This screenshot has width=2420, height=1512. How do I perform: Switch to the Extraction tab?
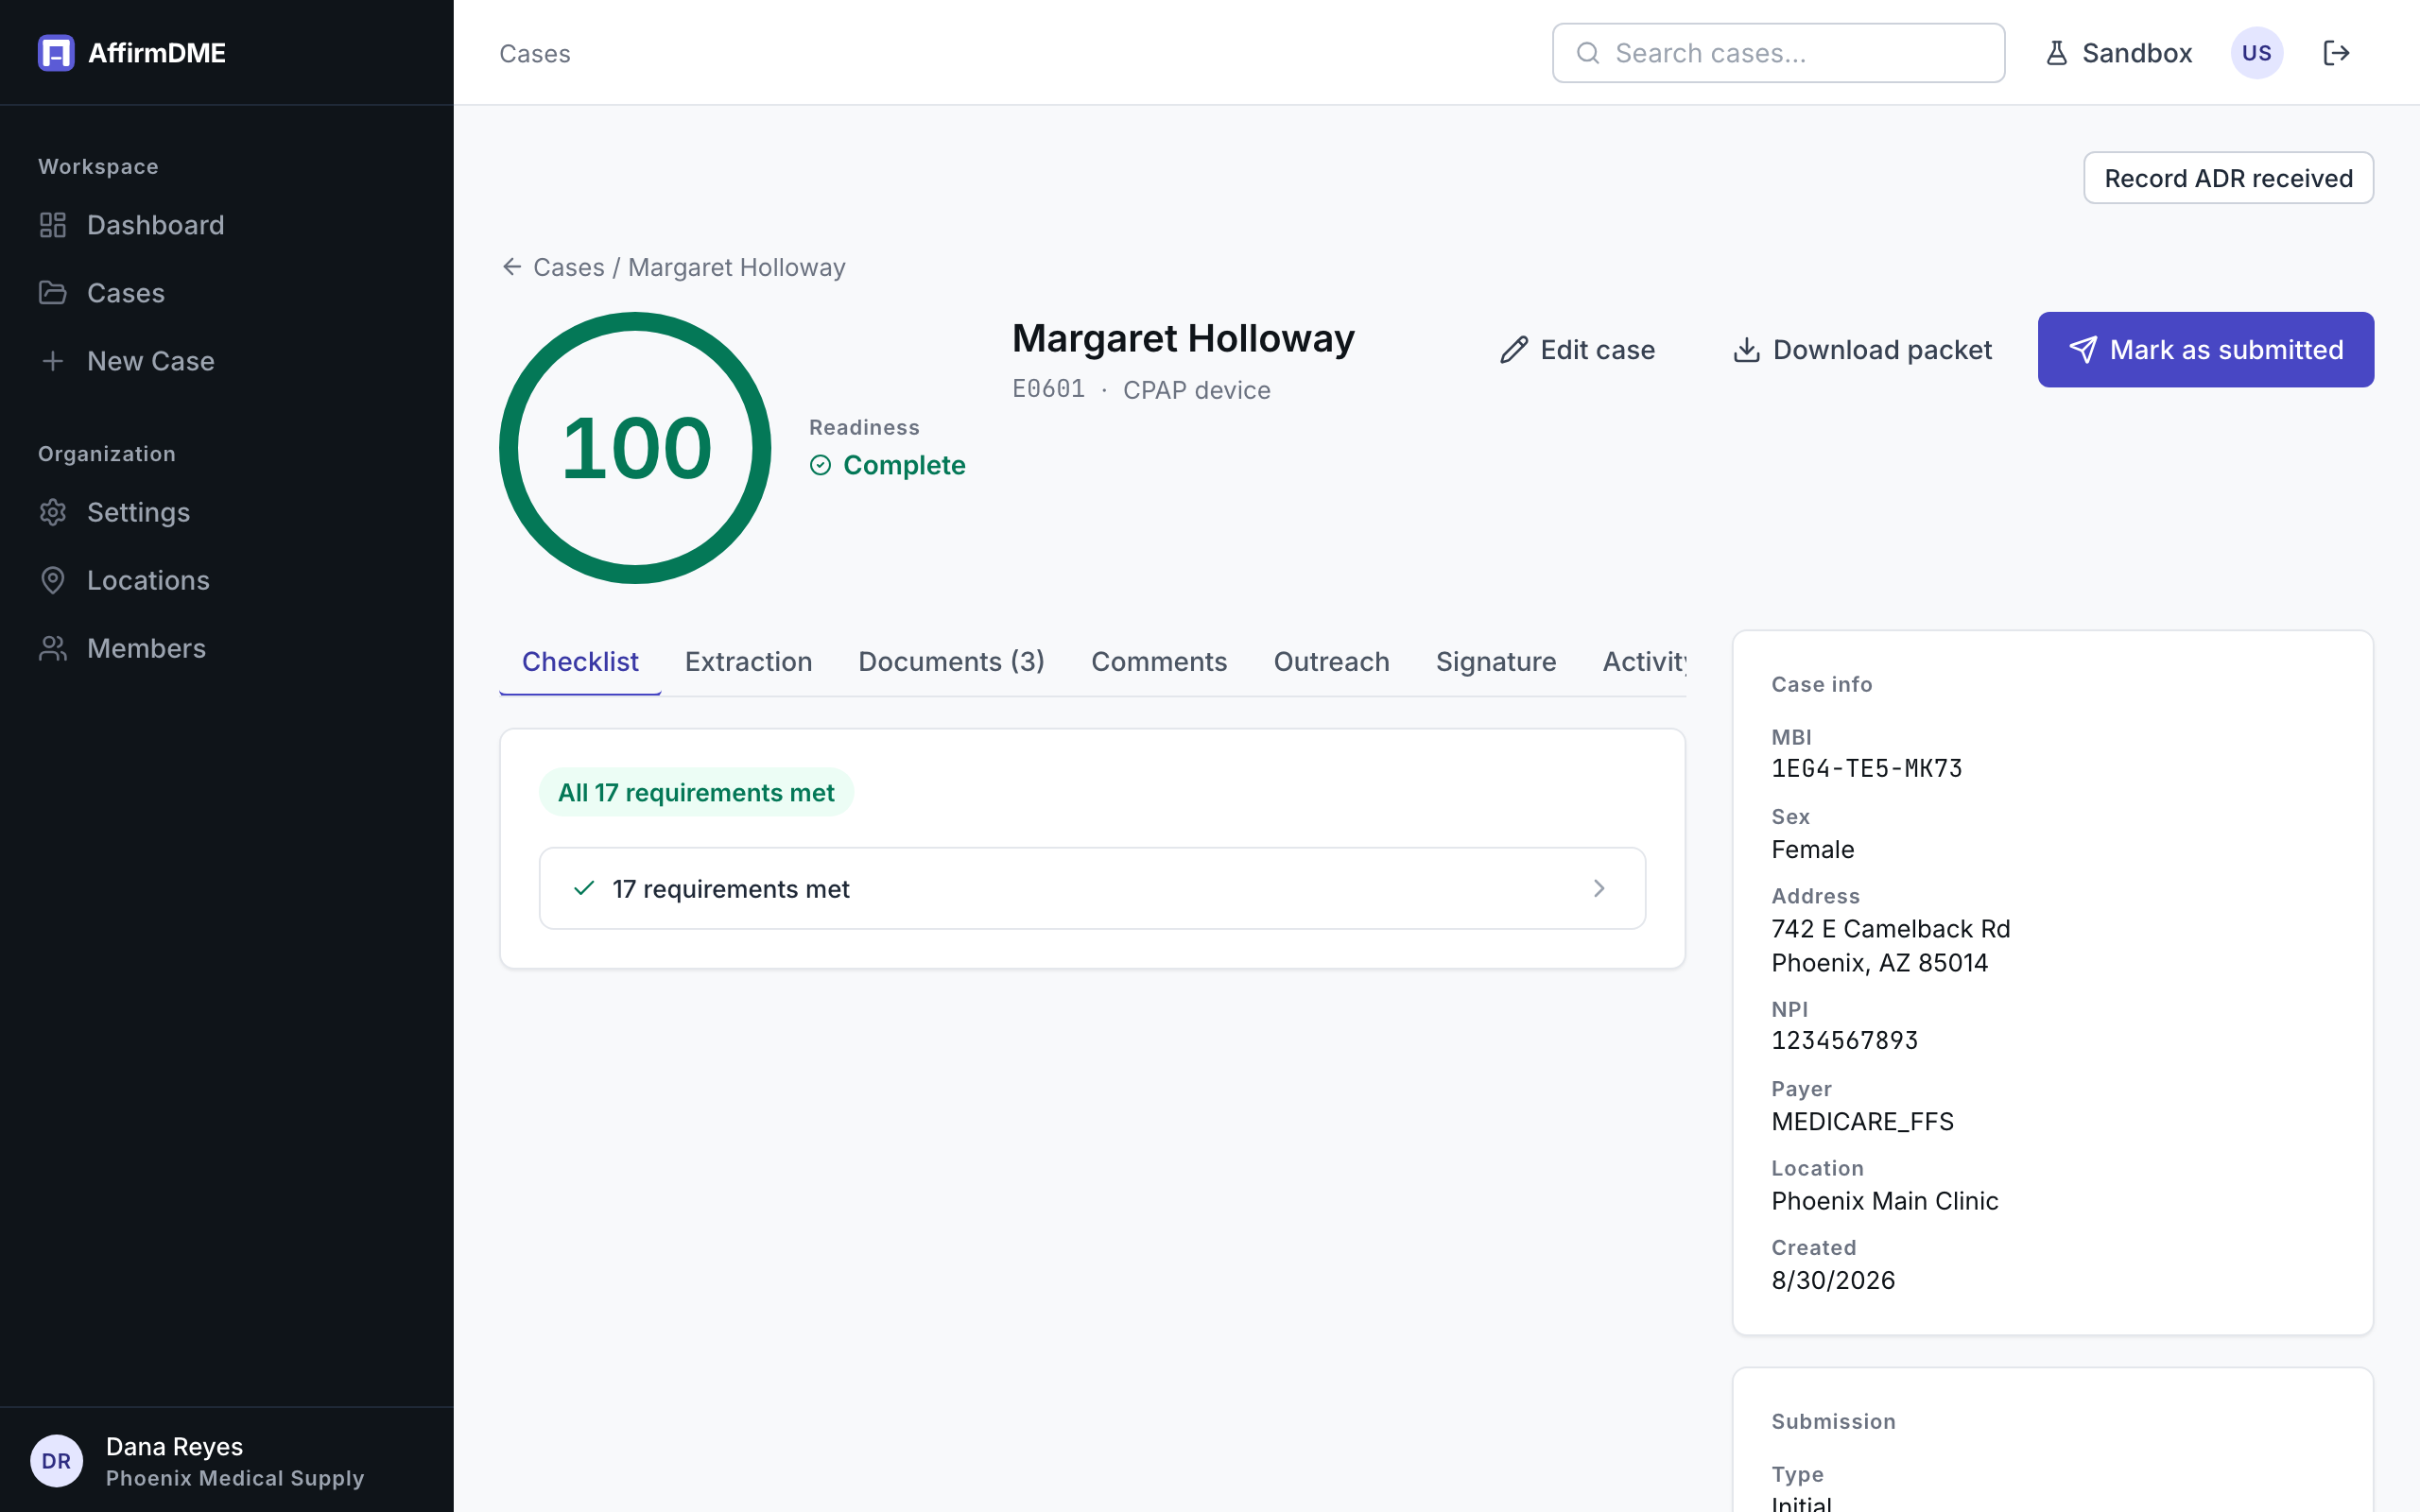[748, 662]
